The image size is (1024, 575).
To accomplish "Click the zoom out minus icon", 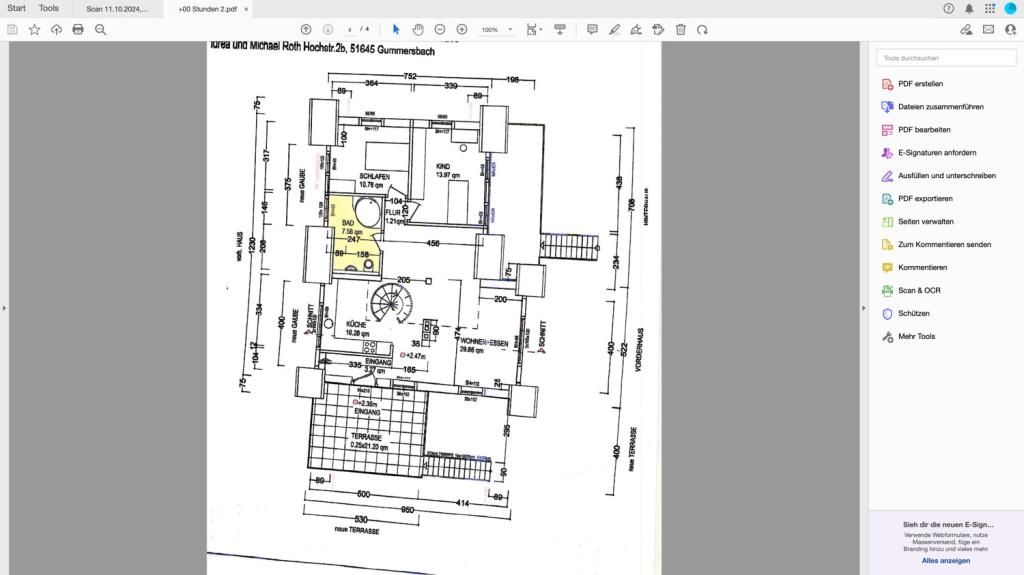I will (x=440, y=29).
